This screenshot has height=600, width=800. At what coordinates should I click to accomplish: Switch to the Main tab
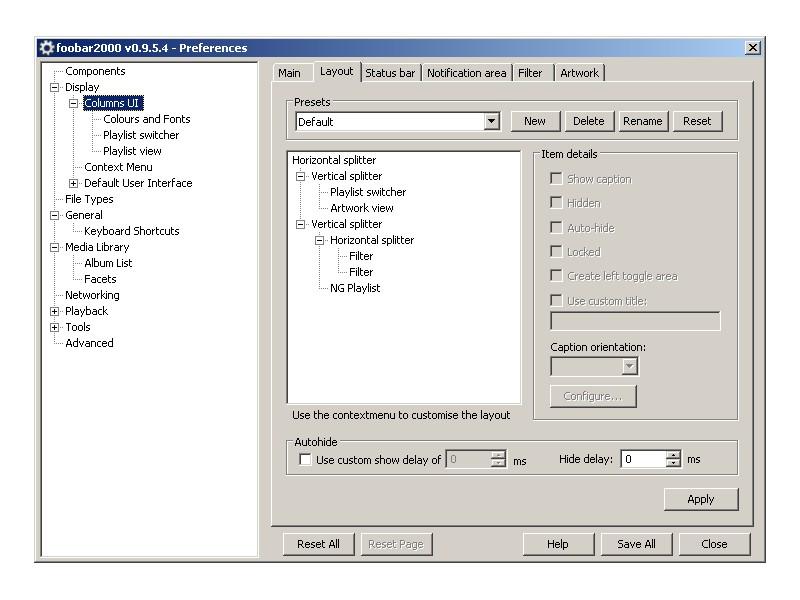coord(290,73)
